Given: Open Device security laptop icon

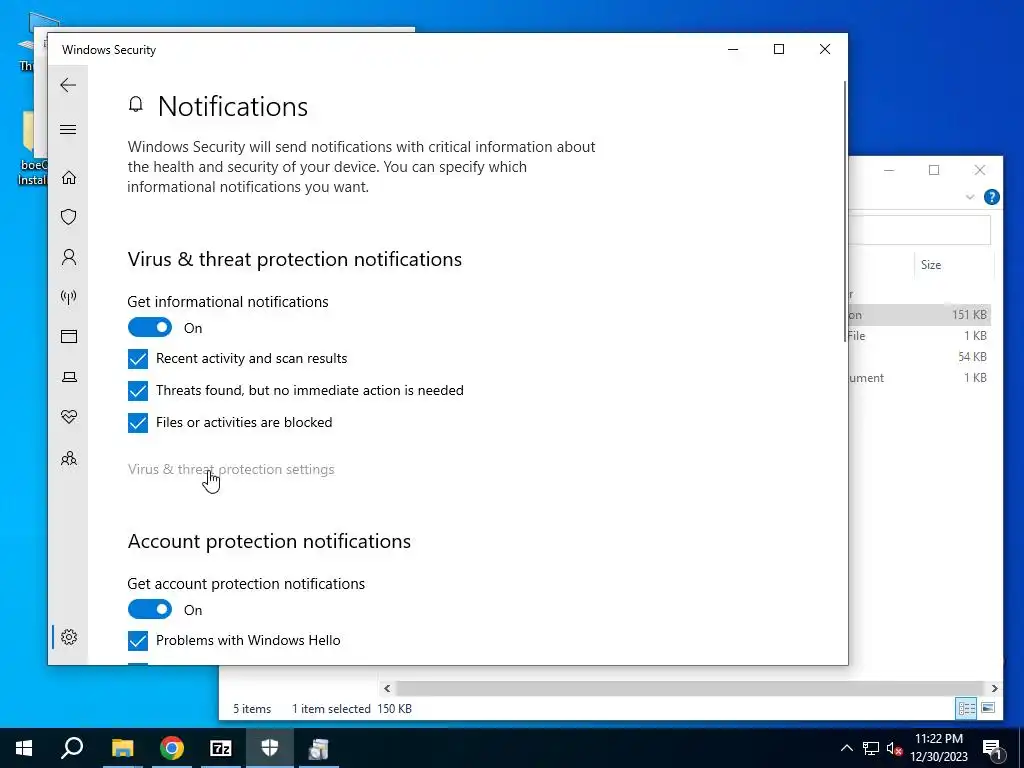Looking at the screenshot, I should coord(69,377).
